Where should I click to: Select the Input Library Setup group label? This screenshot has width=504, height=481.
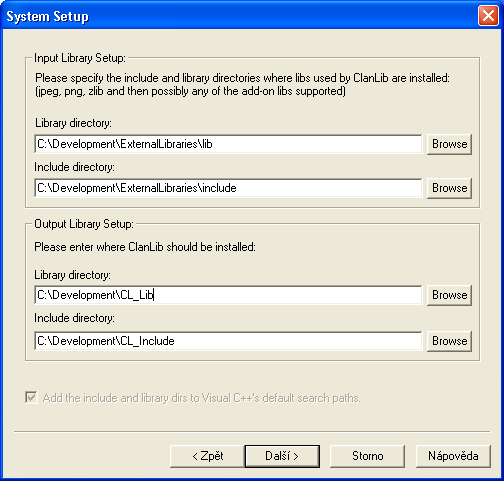point(80,58)
